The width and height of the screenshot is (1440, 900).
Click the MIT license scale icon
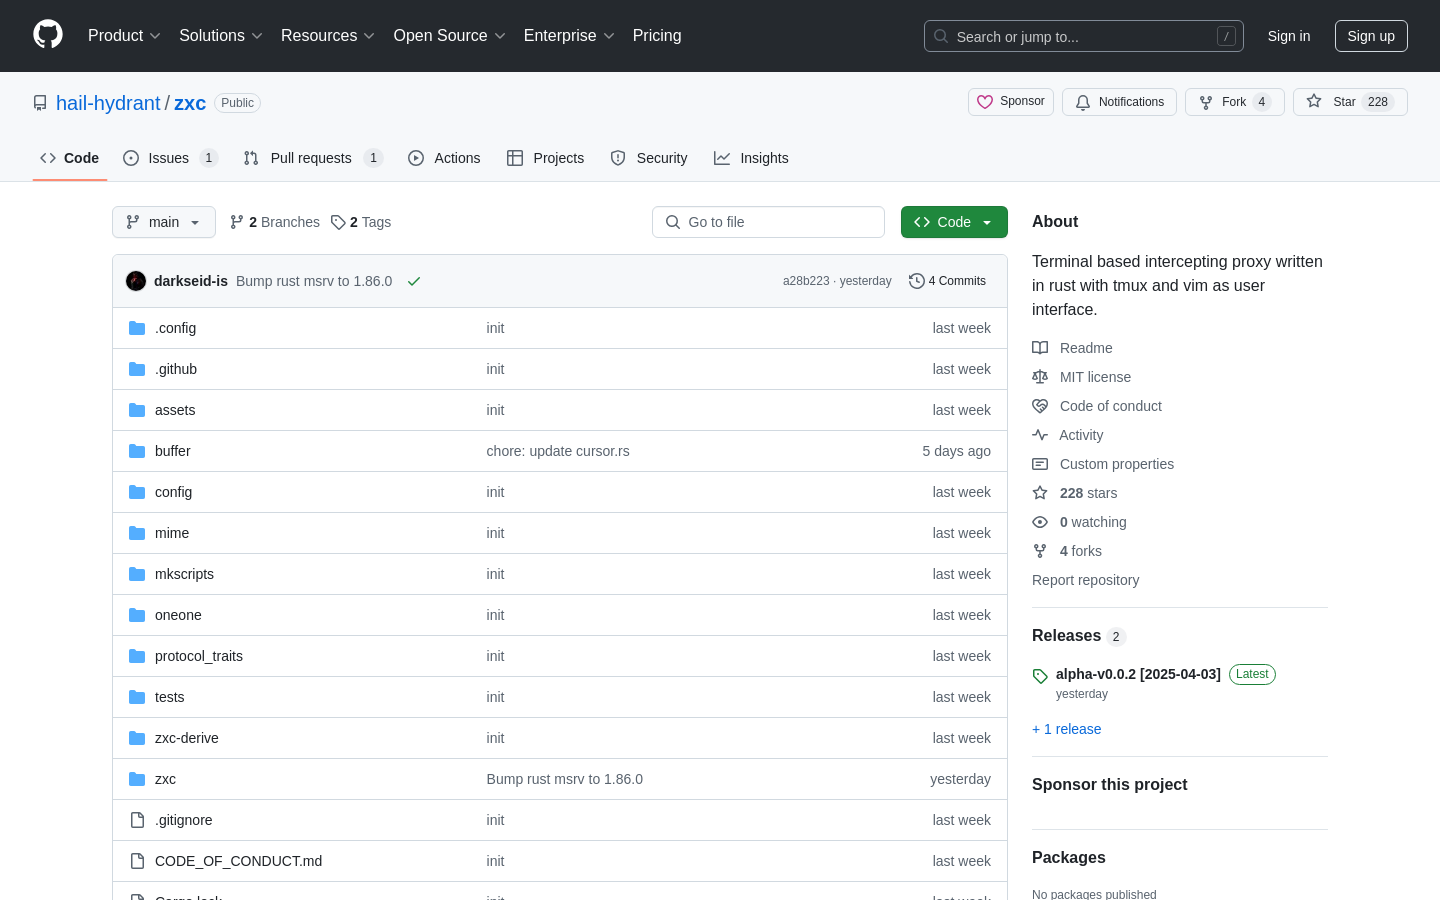(1040, 377)
